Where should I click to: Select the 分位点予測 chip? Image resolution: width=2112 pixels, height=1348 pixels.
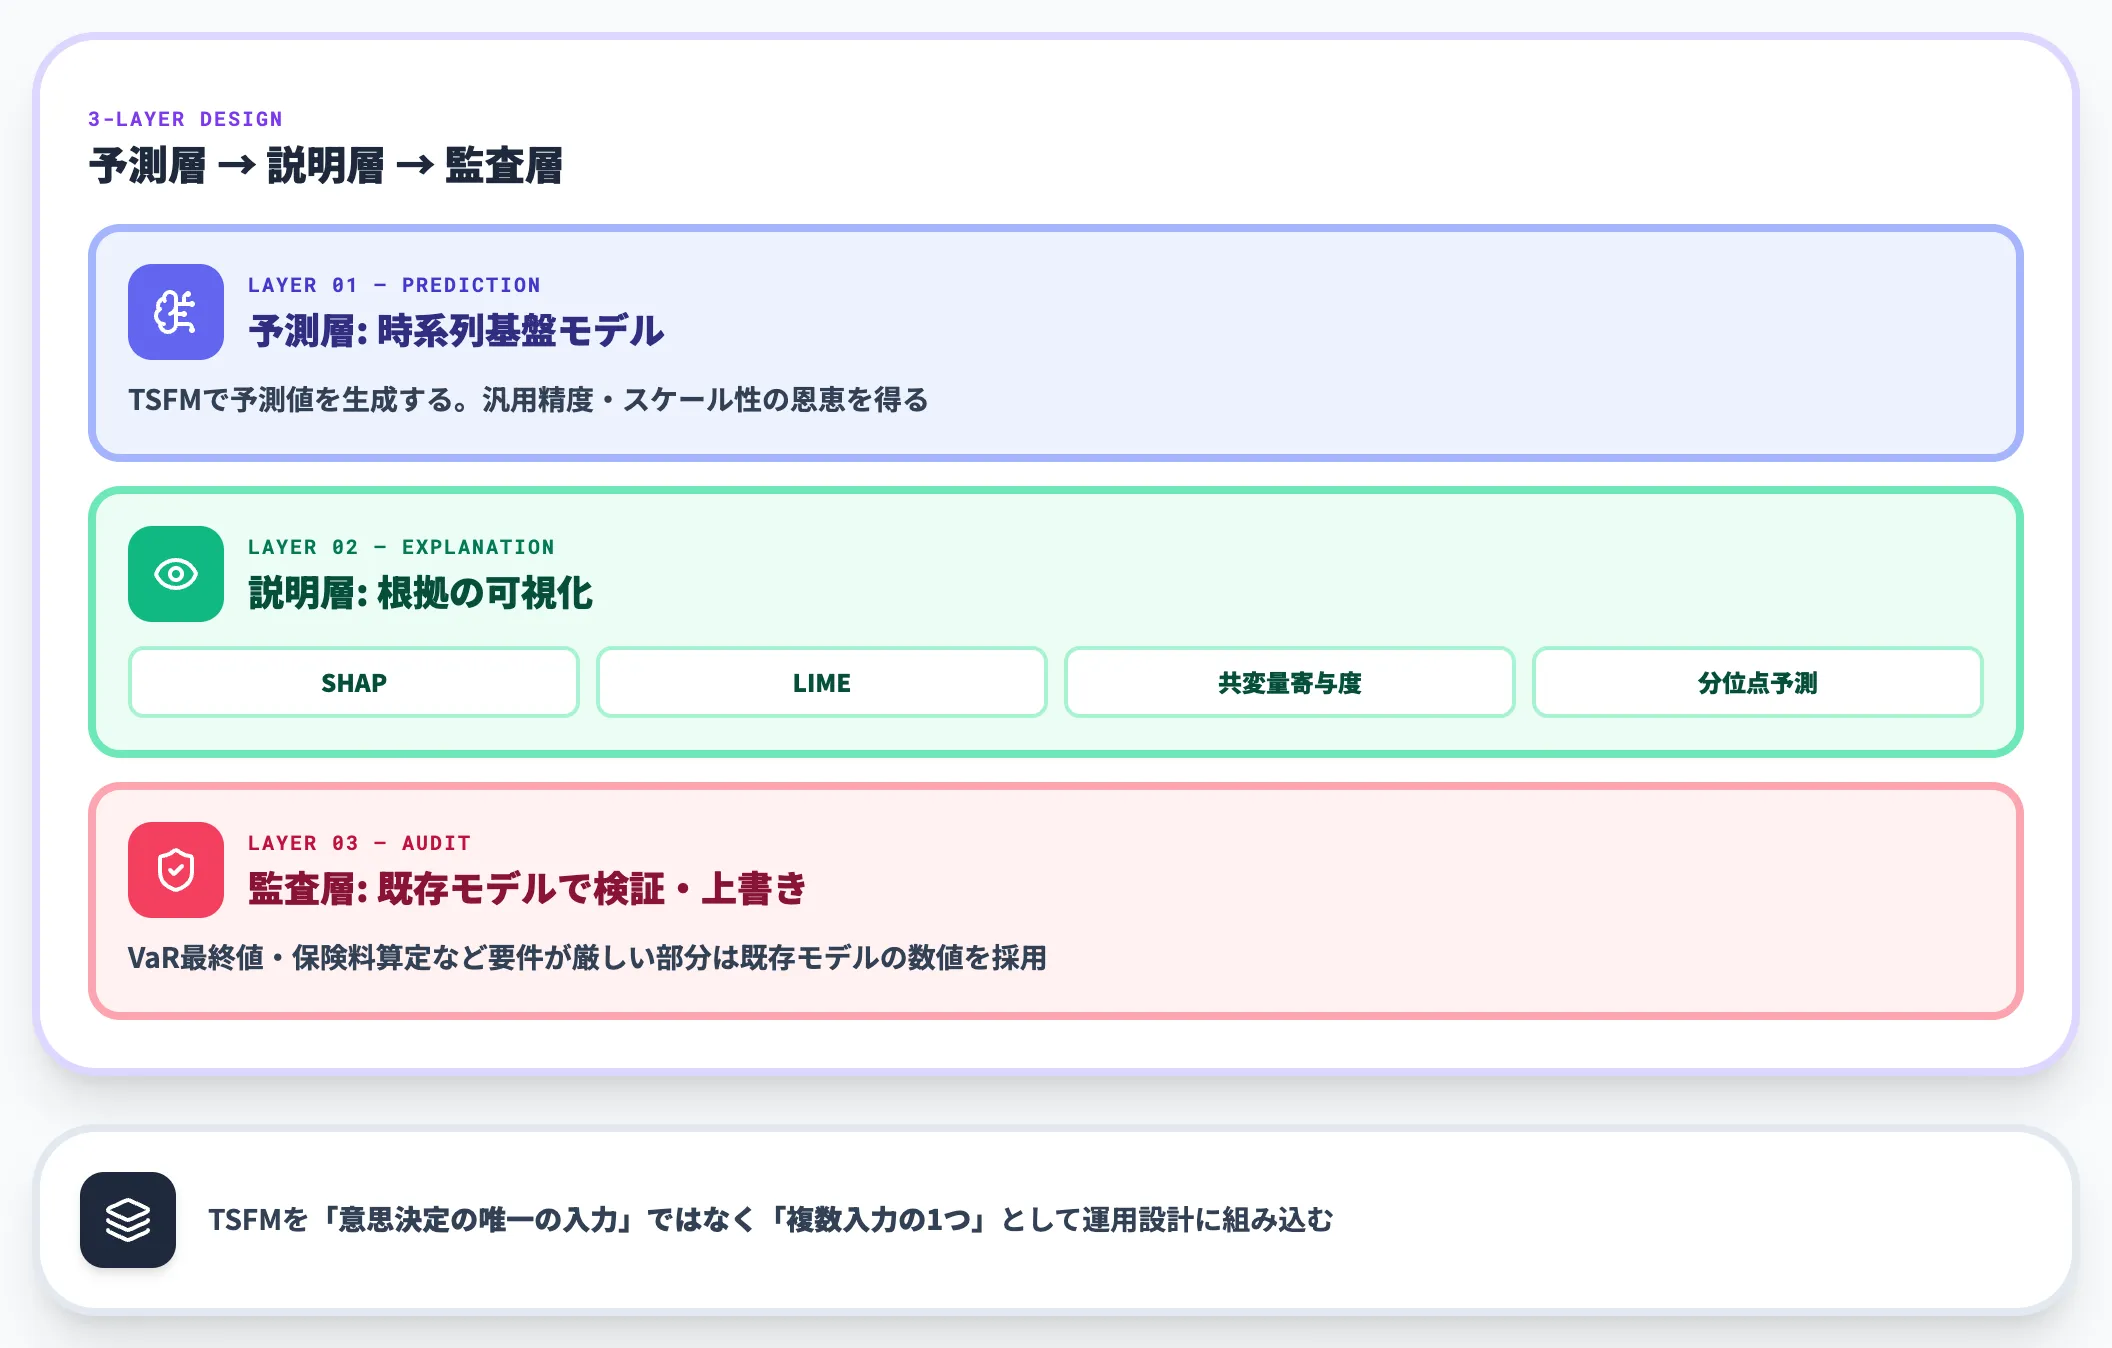pyautogui.click(x=1758, y=682)
